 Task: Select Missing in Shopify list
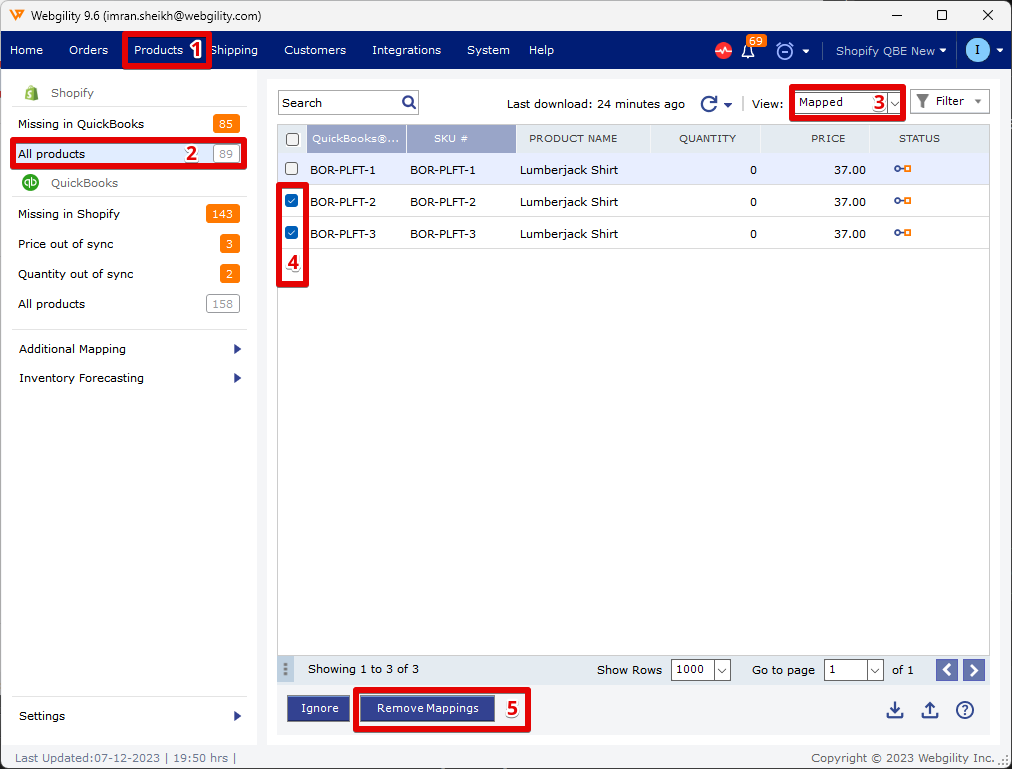(x=129, y=214)
